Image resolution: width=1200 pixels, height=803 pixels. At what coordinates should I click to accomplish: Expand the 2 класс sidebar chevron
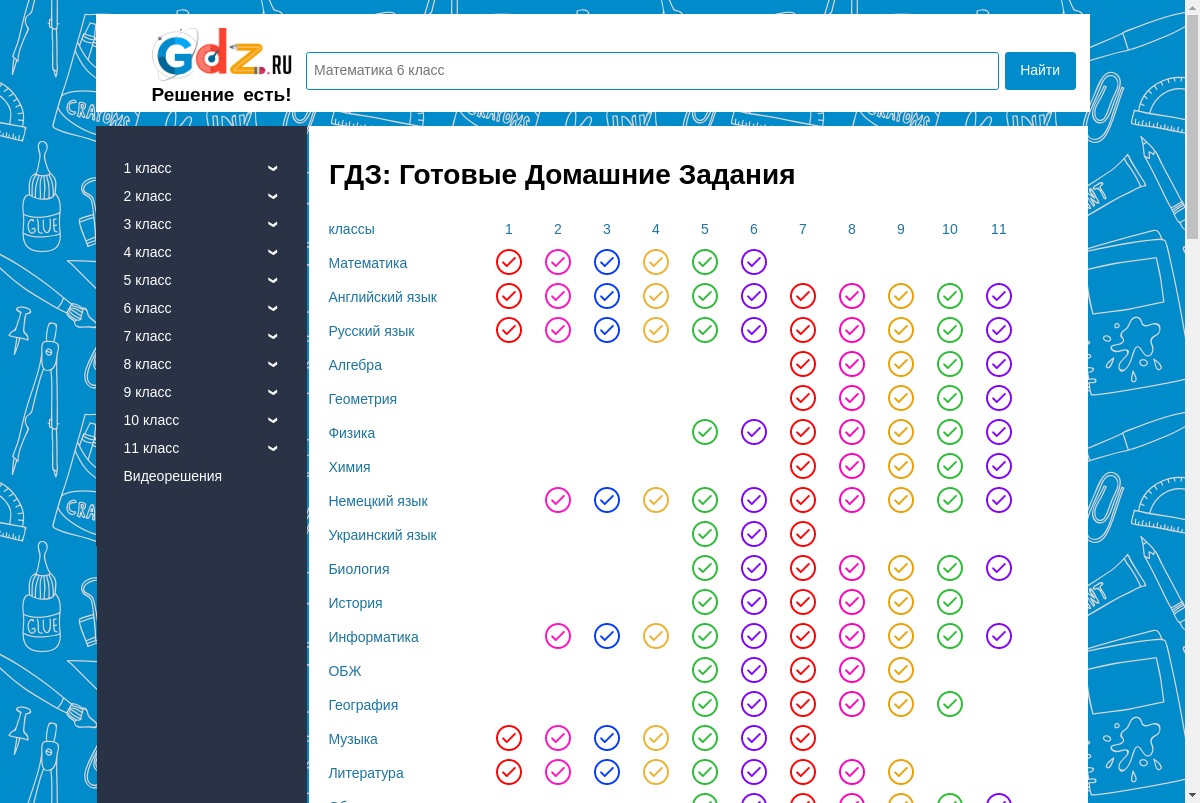[273, 196]
